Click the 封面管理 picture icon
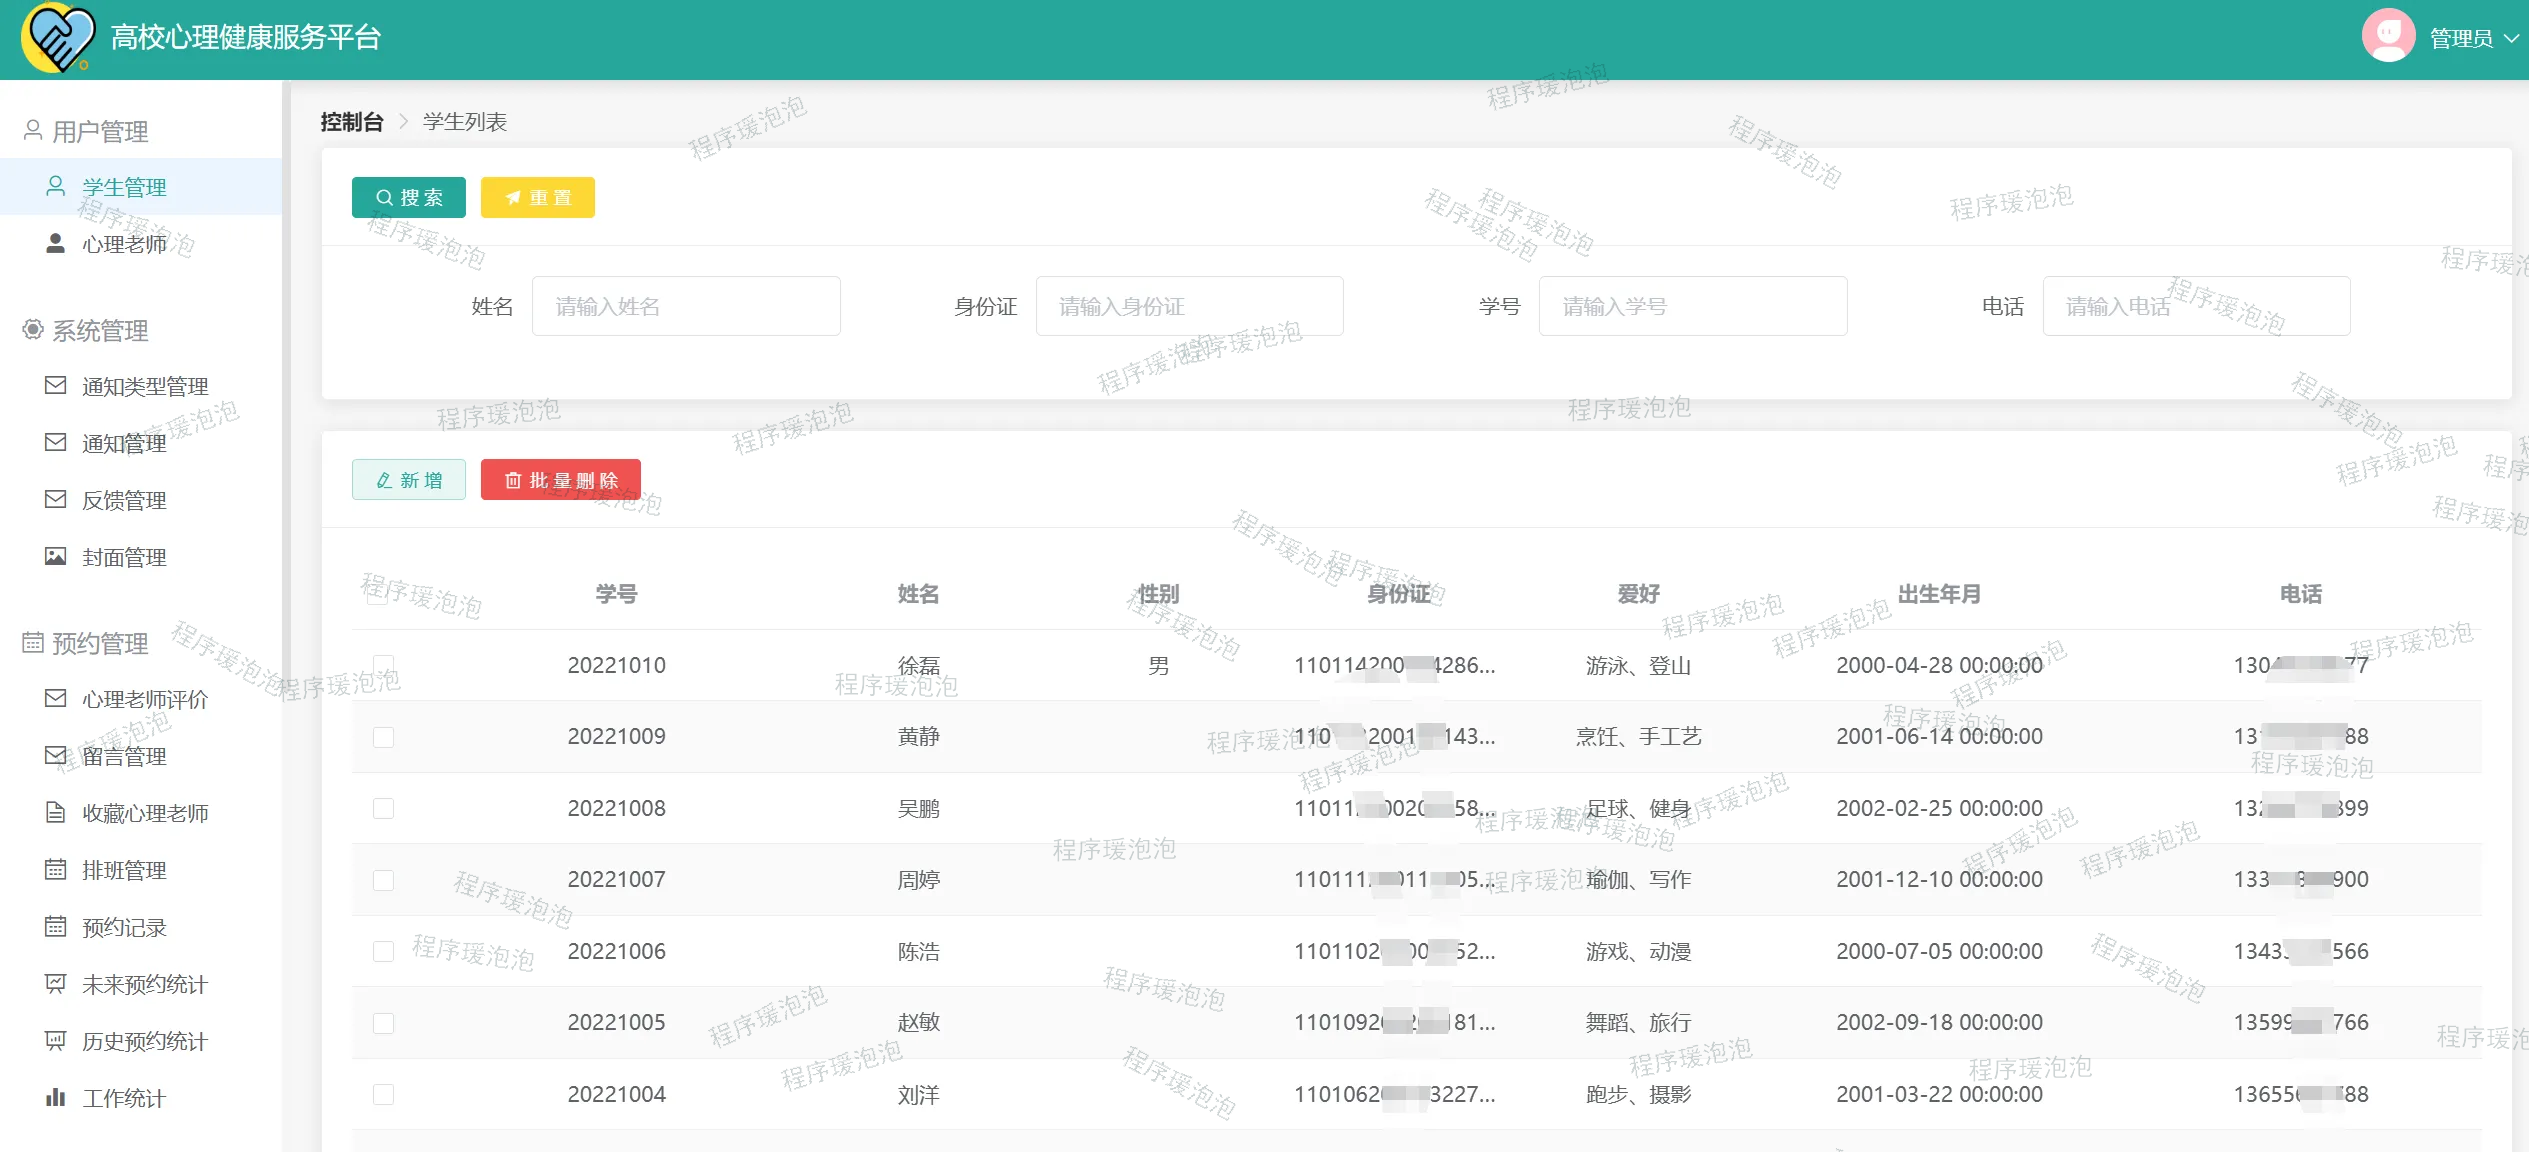The image size is (2529, 1152). (x=56, y=556)
